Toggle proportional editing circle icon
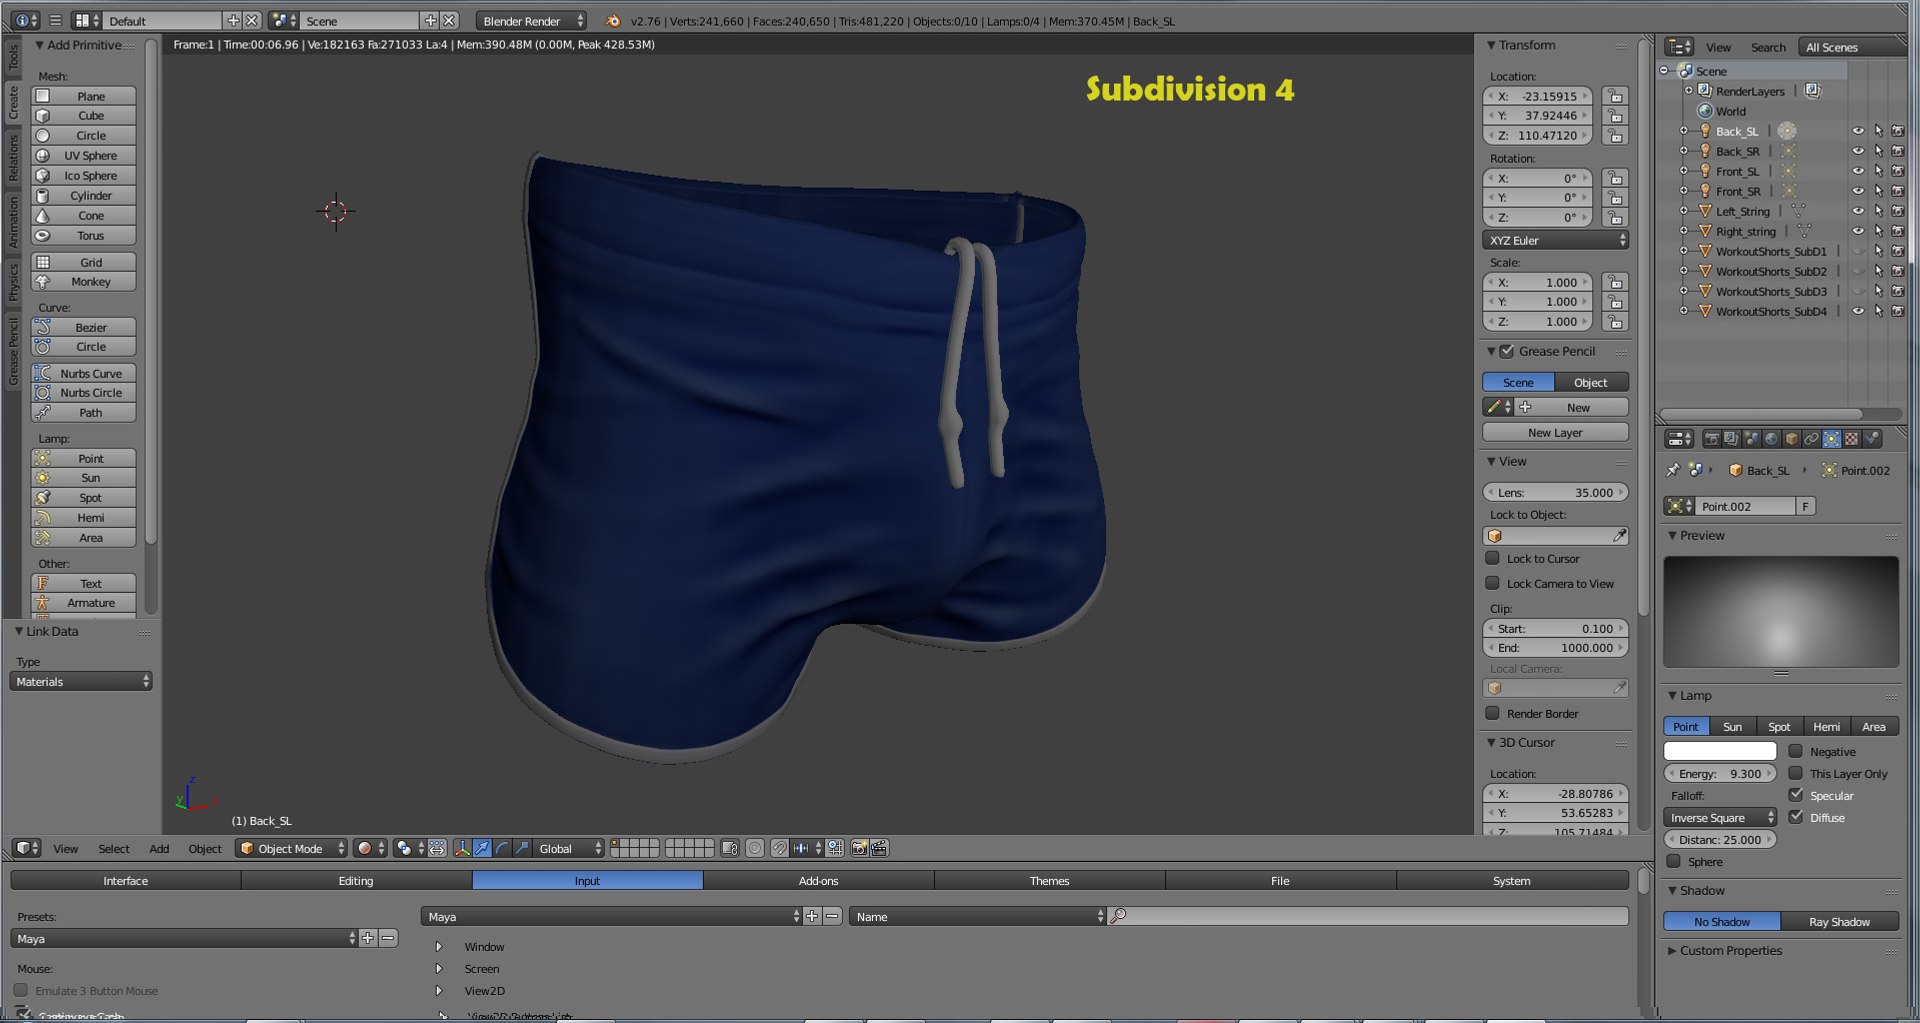This screenshot has height=1023, width=1920. tap(755, 848)
